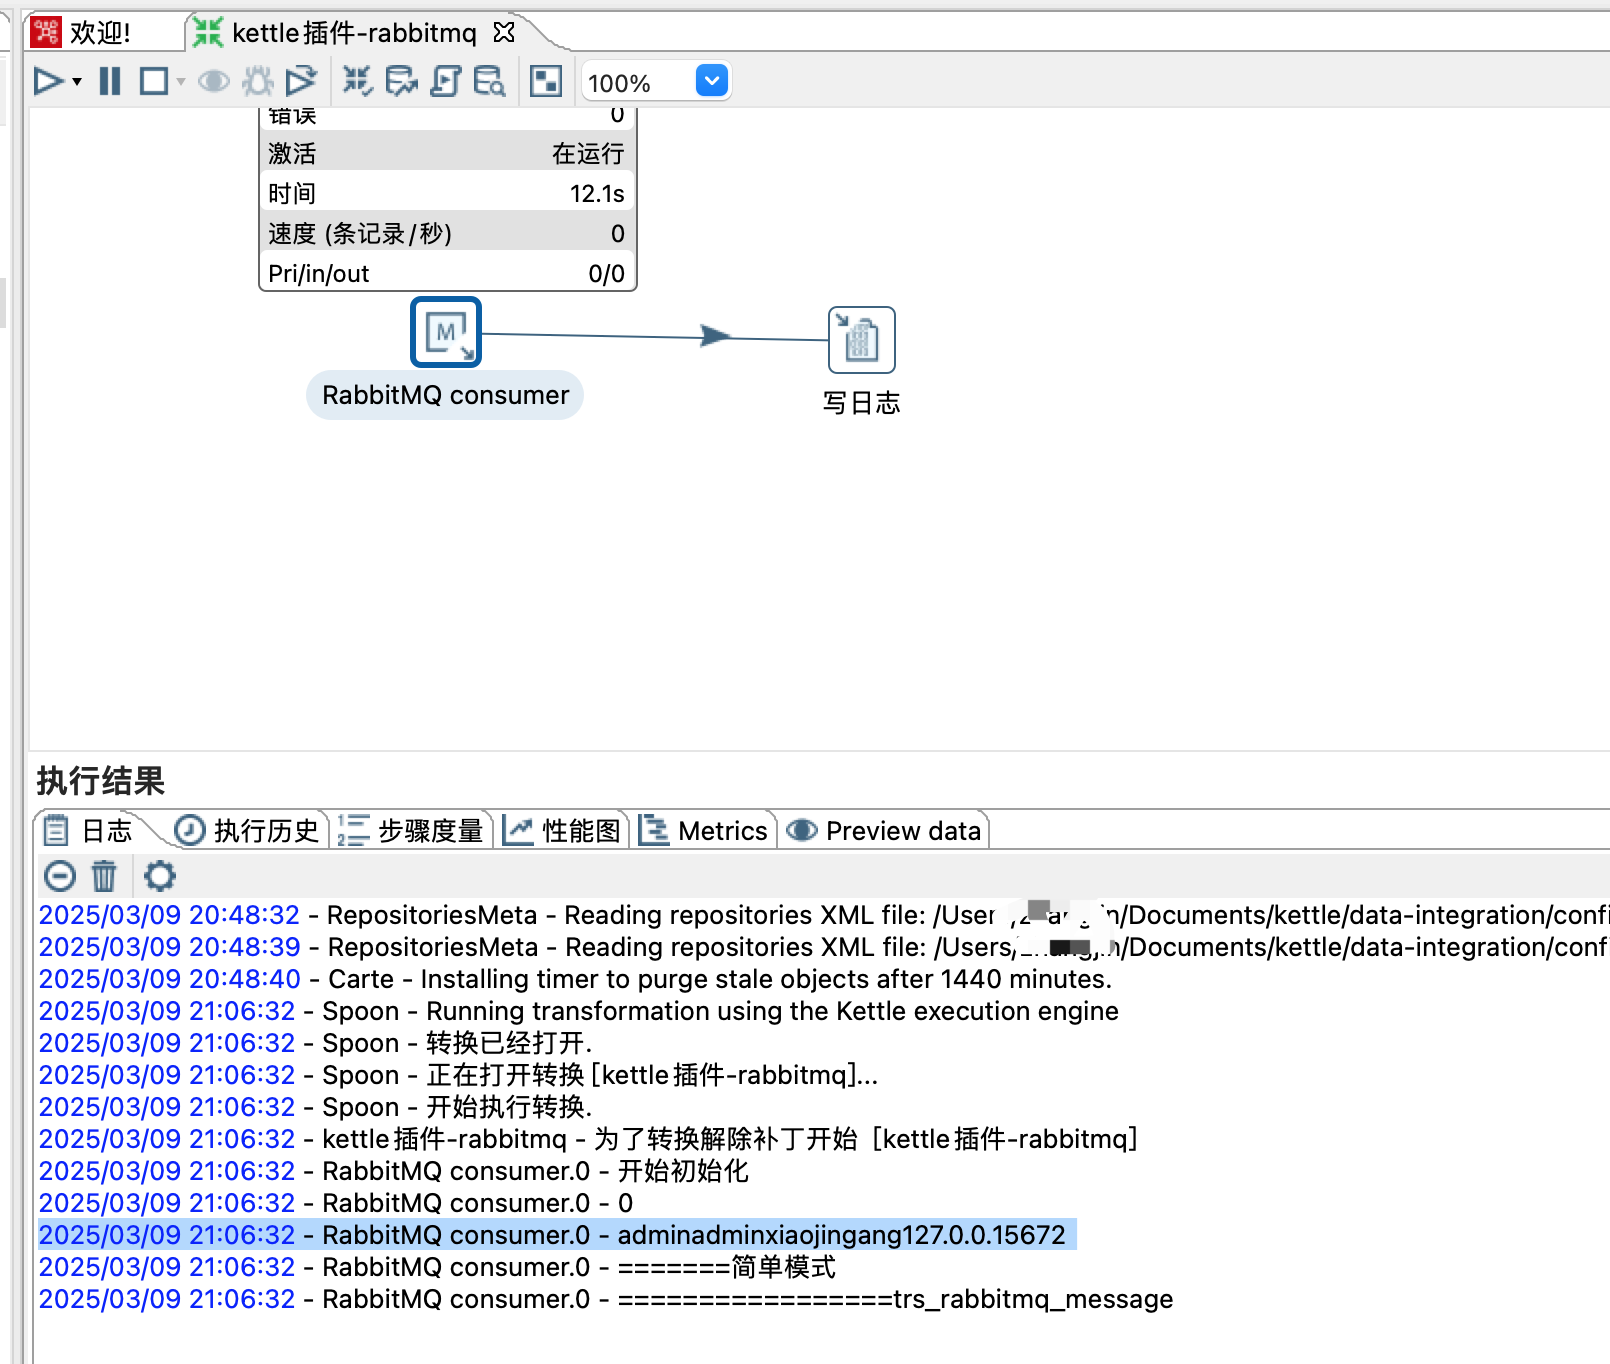Screen dimensions: 1610x1364
Task: Run the transformation with the play icon
Action: click(x=47, y=81)
